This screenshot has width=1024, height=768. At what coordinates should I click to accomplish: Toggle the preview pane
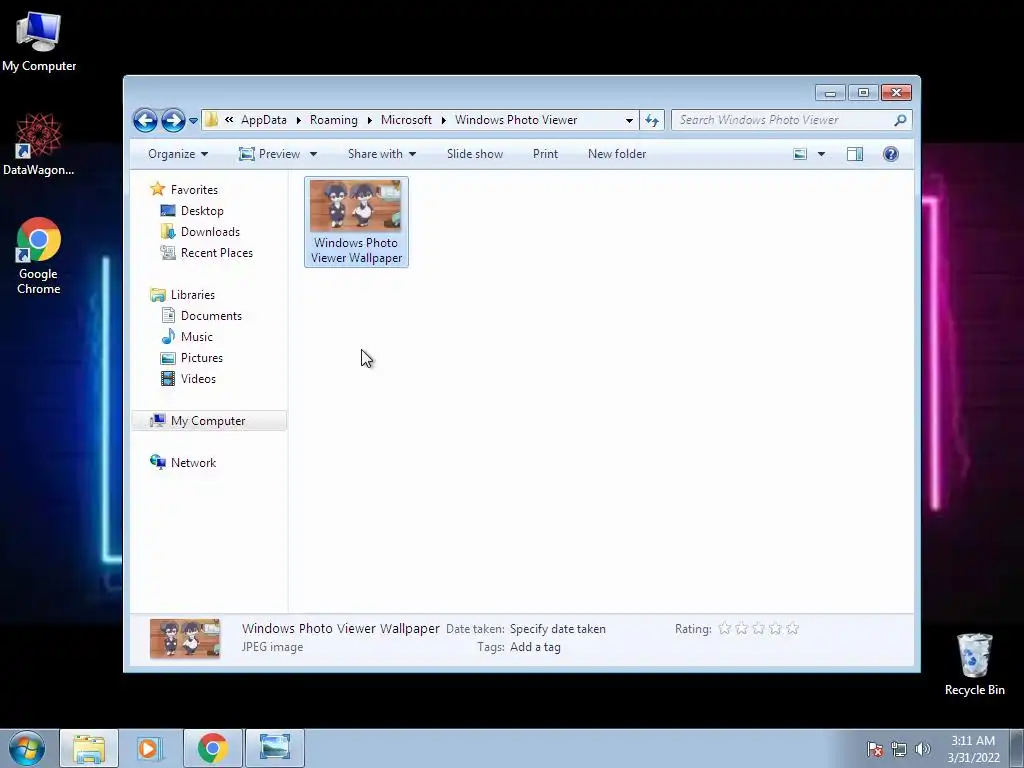[x=855, y=154]
